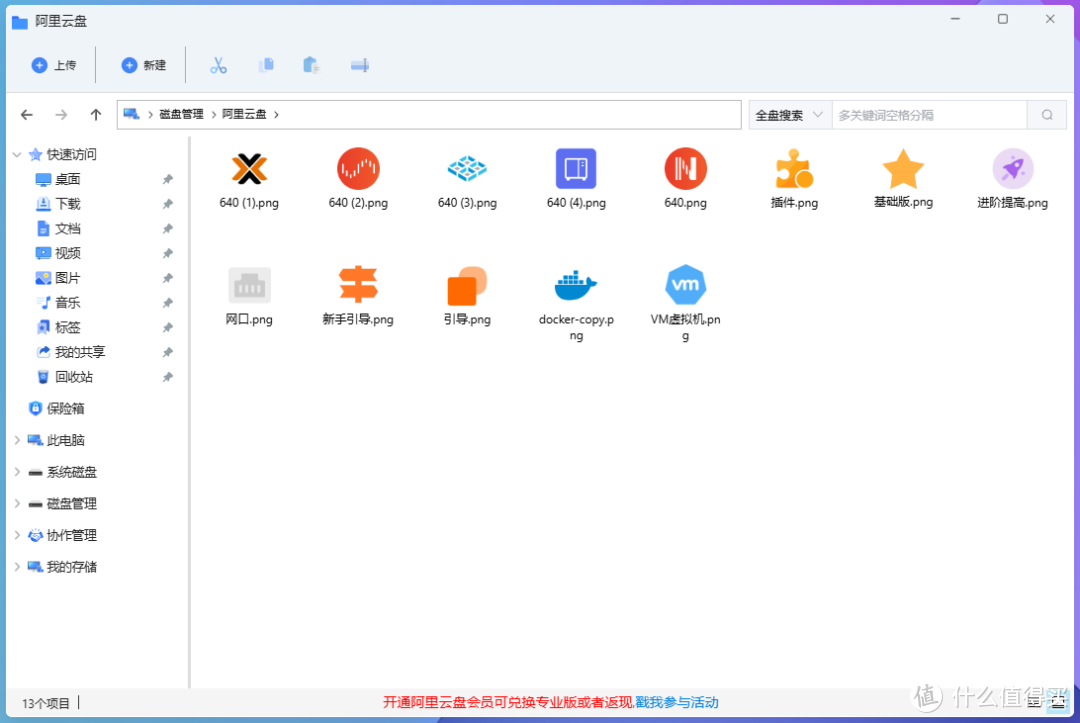Toggle the pin on 图片 sidebar entry
This screenshot has width=1080, height=723.
[167, 278]
